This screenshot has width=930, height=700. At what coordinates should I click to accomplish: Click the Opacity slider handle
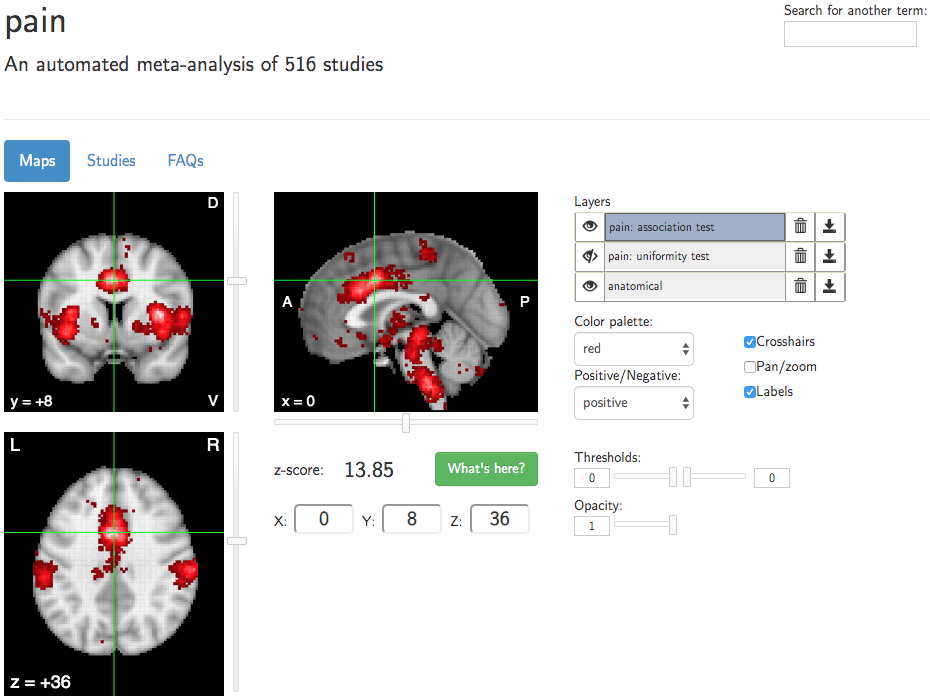pyautogui.click(x=673, y=525)
